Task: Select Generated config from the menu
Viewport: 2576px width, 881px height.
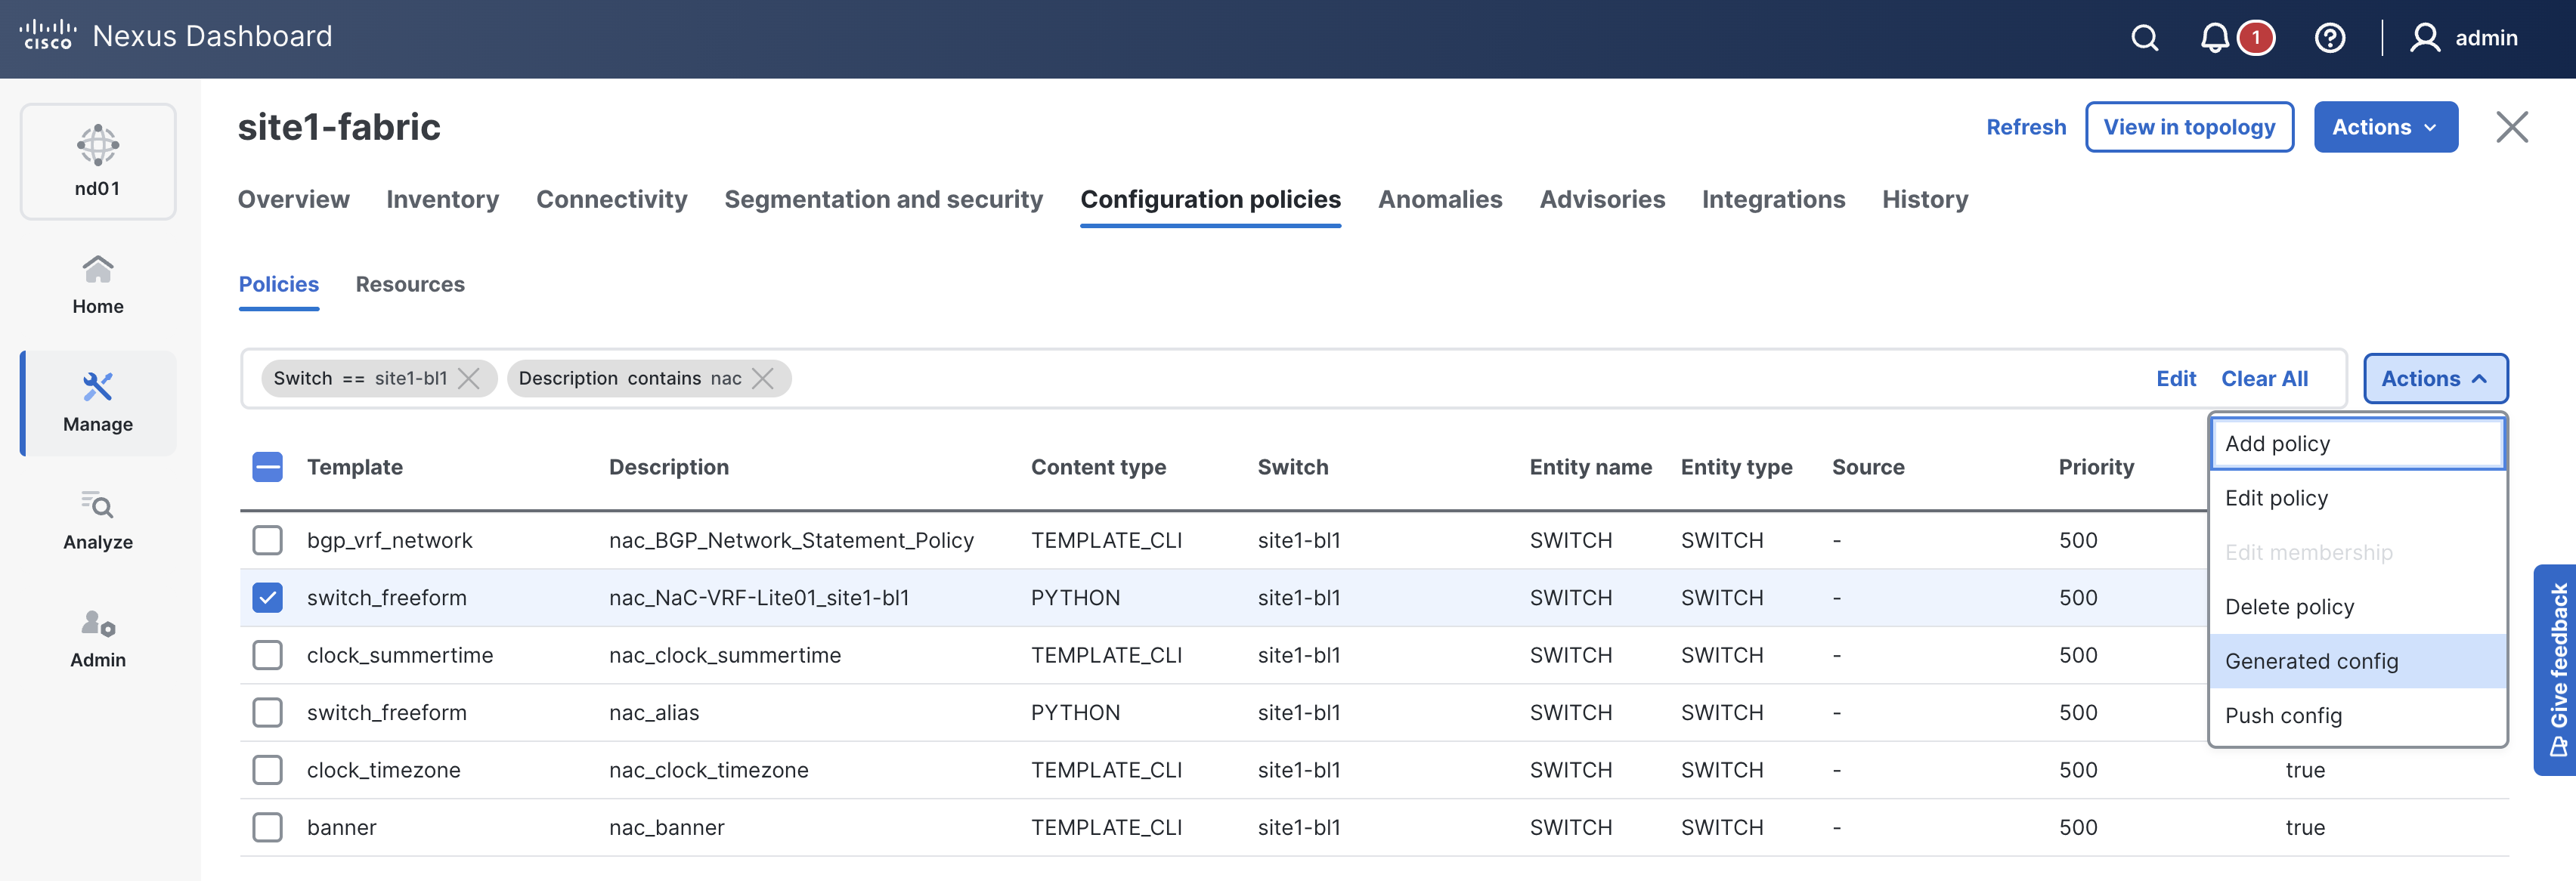Action: pyautogui.click(x=2311, y=661)
